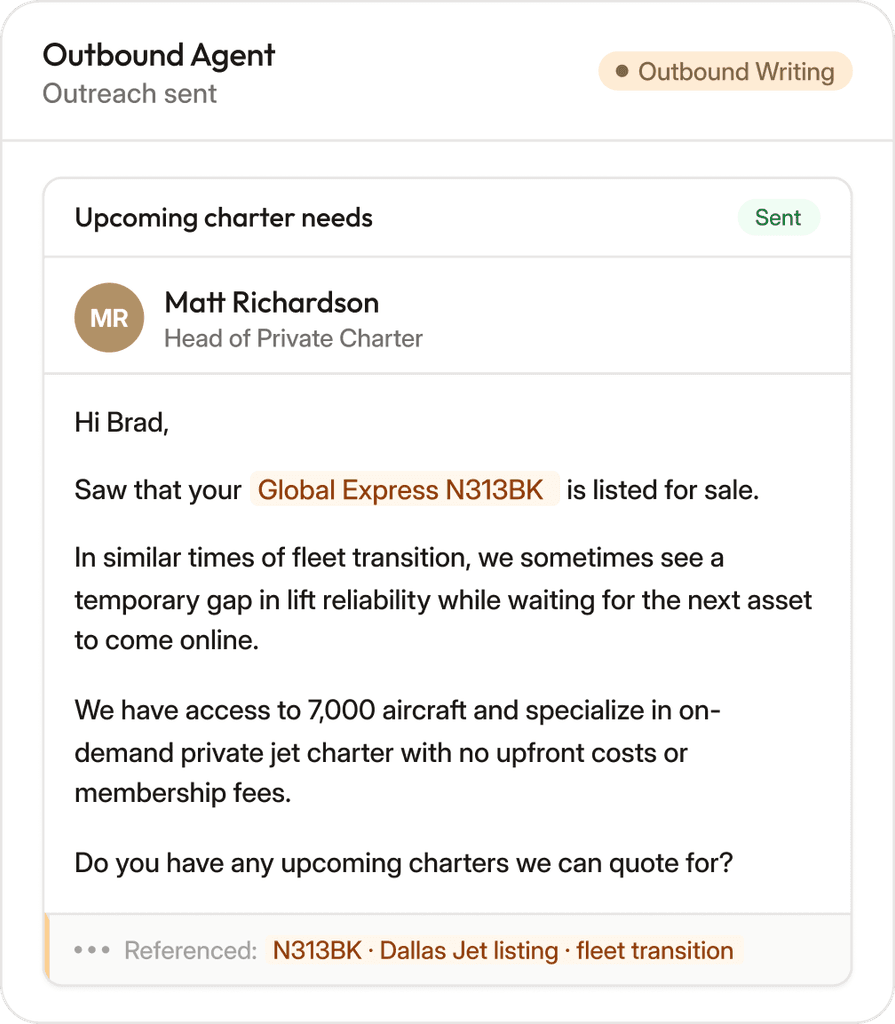Click the orange accent bar in footer
895x1024 pixels.
click(x=46, y=946)
